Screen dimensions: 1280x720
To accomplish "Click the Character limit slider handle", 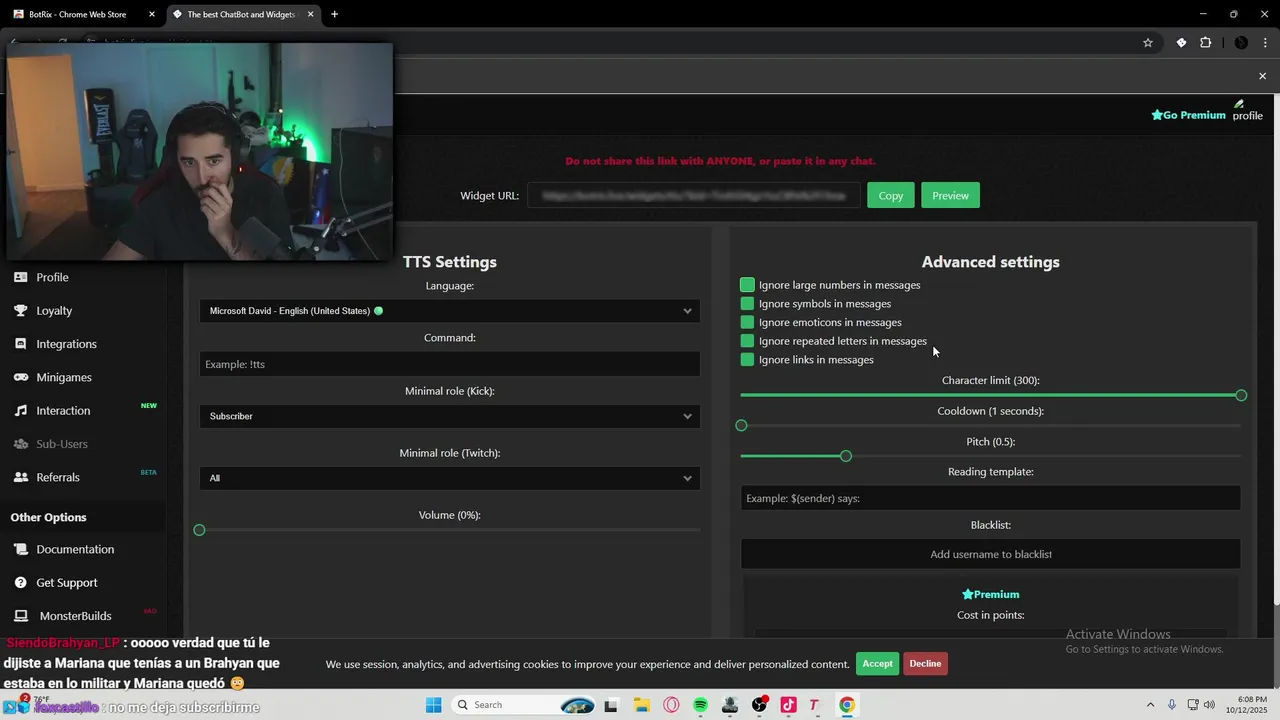I will 1241,396.
